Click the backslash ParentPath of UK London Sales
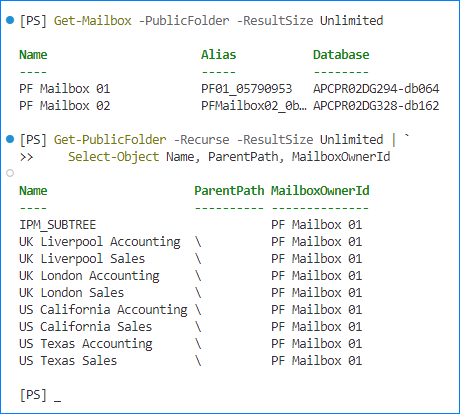 [x=198, y=293]
